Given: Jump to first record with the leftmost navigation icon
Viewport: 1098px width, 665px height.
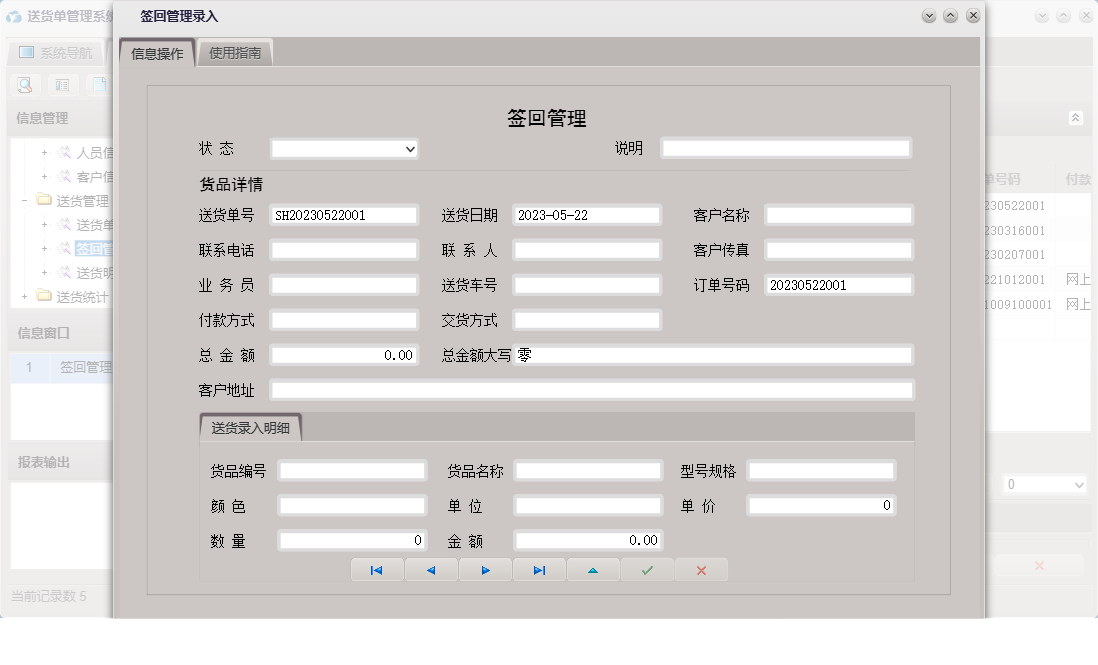Looking at the screenshot, I should pyautogui.click(x=377, y=569).
